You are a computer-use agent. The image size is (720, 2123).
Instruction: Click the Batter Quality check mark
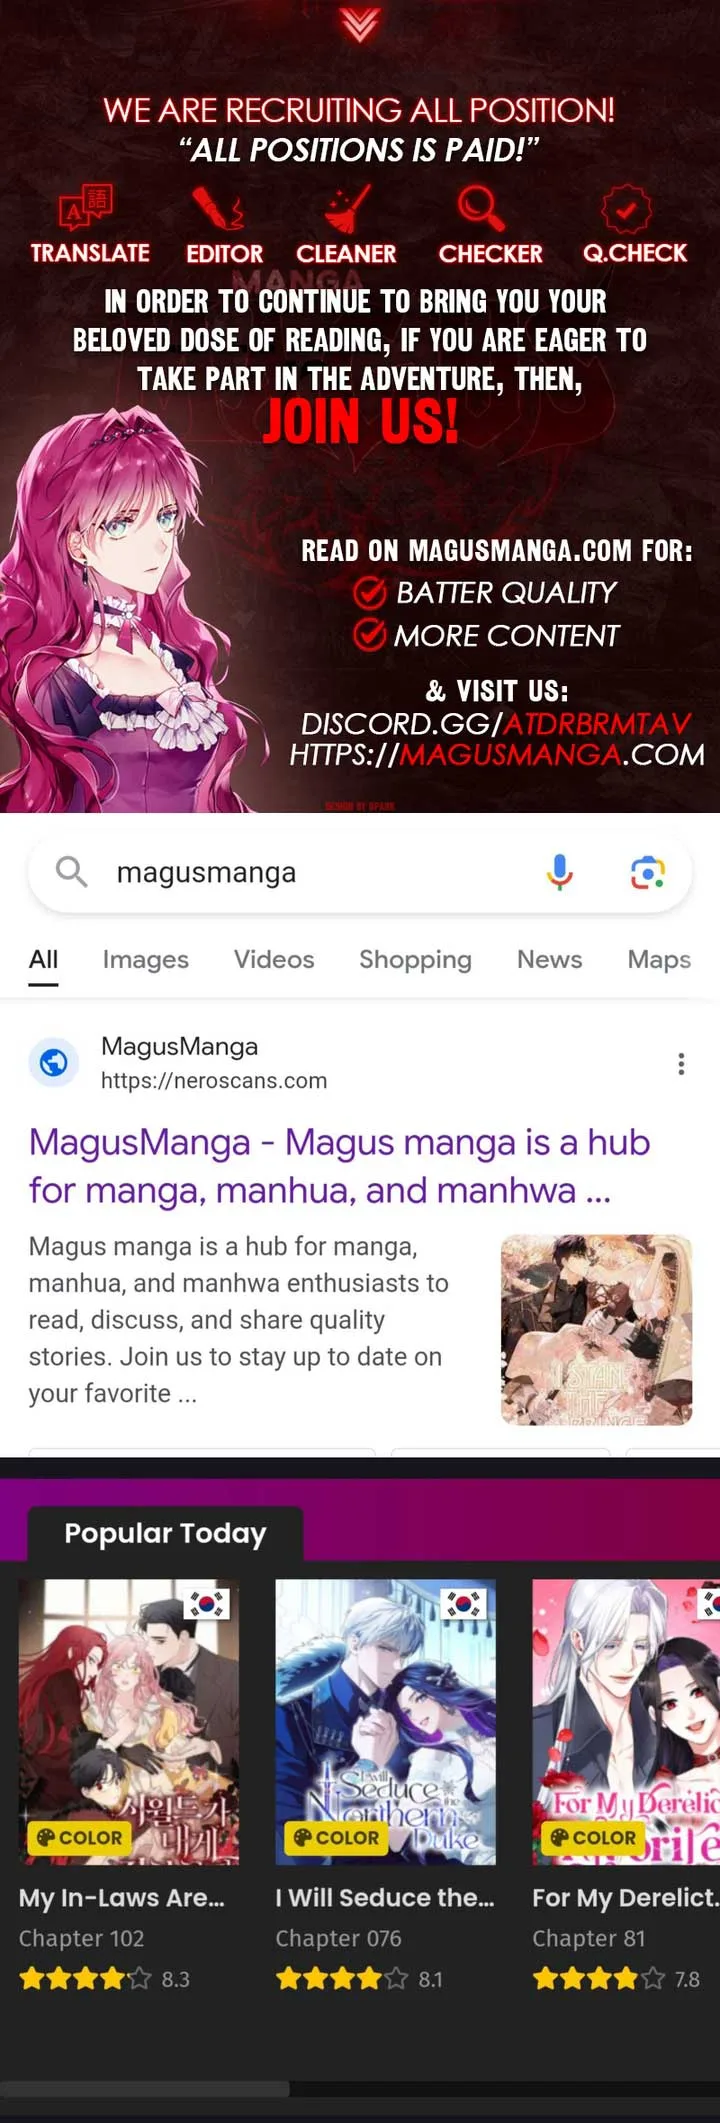tap(370, 593)
